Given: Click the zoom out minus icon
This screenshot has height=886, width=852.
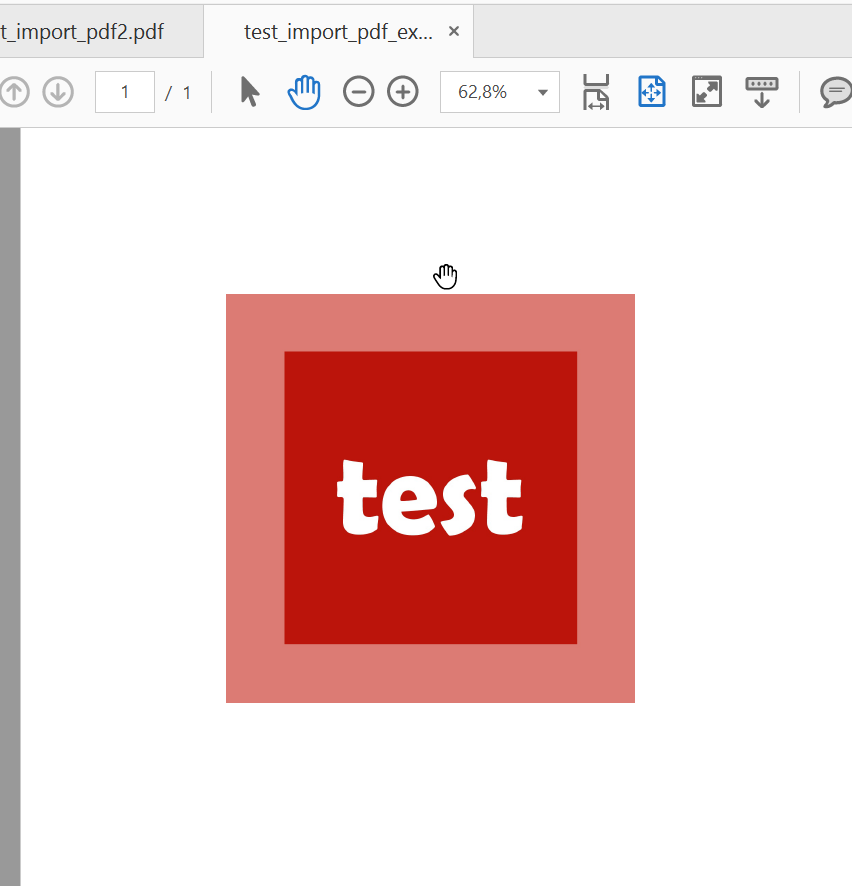Looking at the screenshot, I should point(358,92).
